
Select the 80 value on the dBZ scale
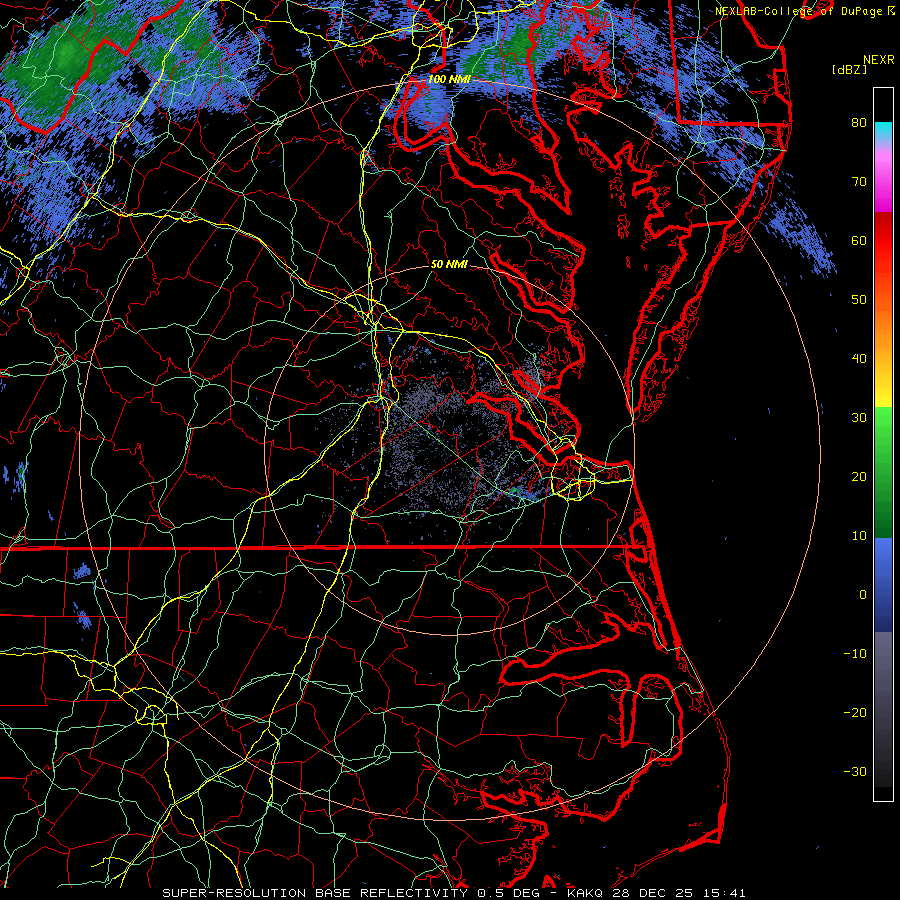pyautogui.click(x=859, y=123)
